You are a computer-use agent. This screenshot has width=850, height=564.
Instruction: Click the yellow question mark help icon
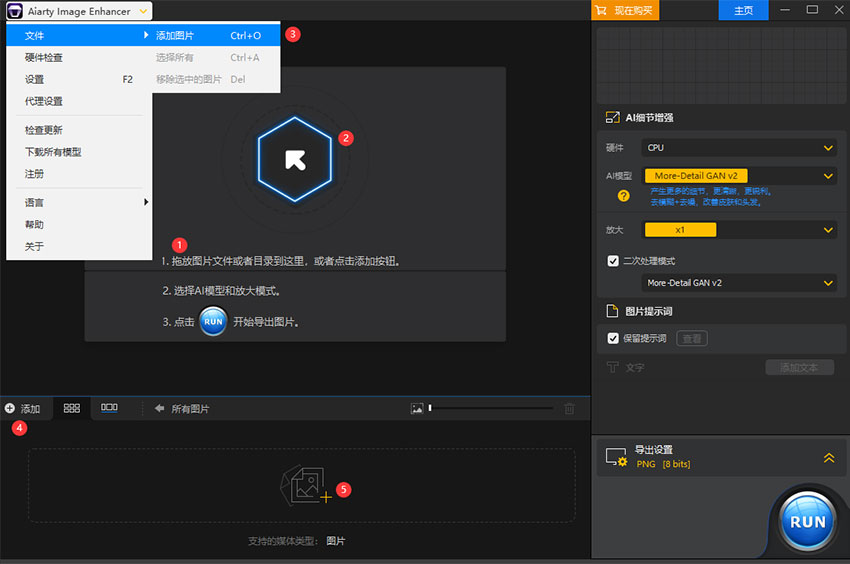pos(623,196)
